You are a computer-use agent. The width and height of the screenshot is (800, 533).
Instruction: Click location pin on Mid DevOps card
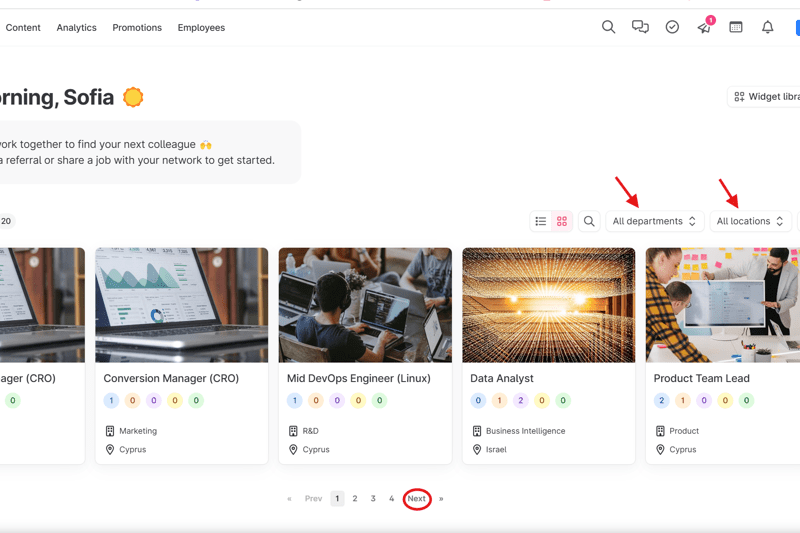coord(293,449)
